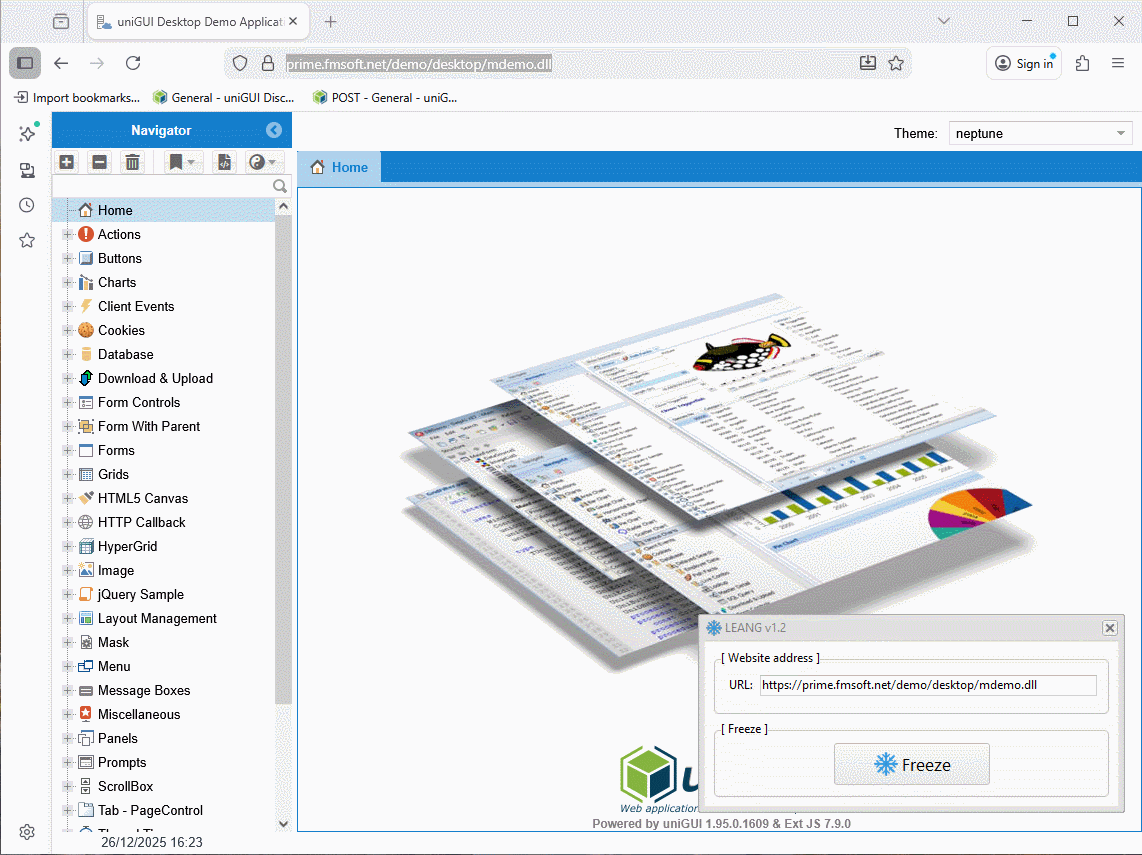Click the collapse-all minus icon in Navigator toolbar
The height and width of the screenshot is (855, 1142).
click(100, 162)
